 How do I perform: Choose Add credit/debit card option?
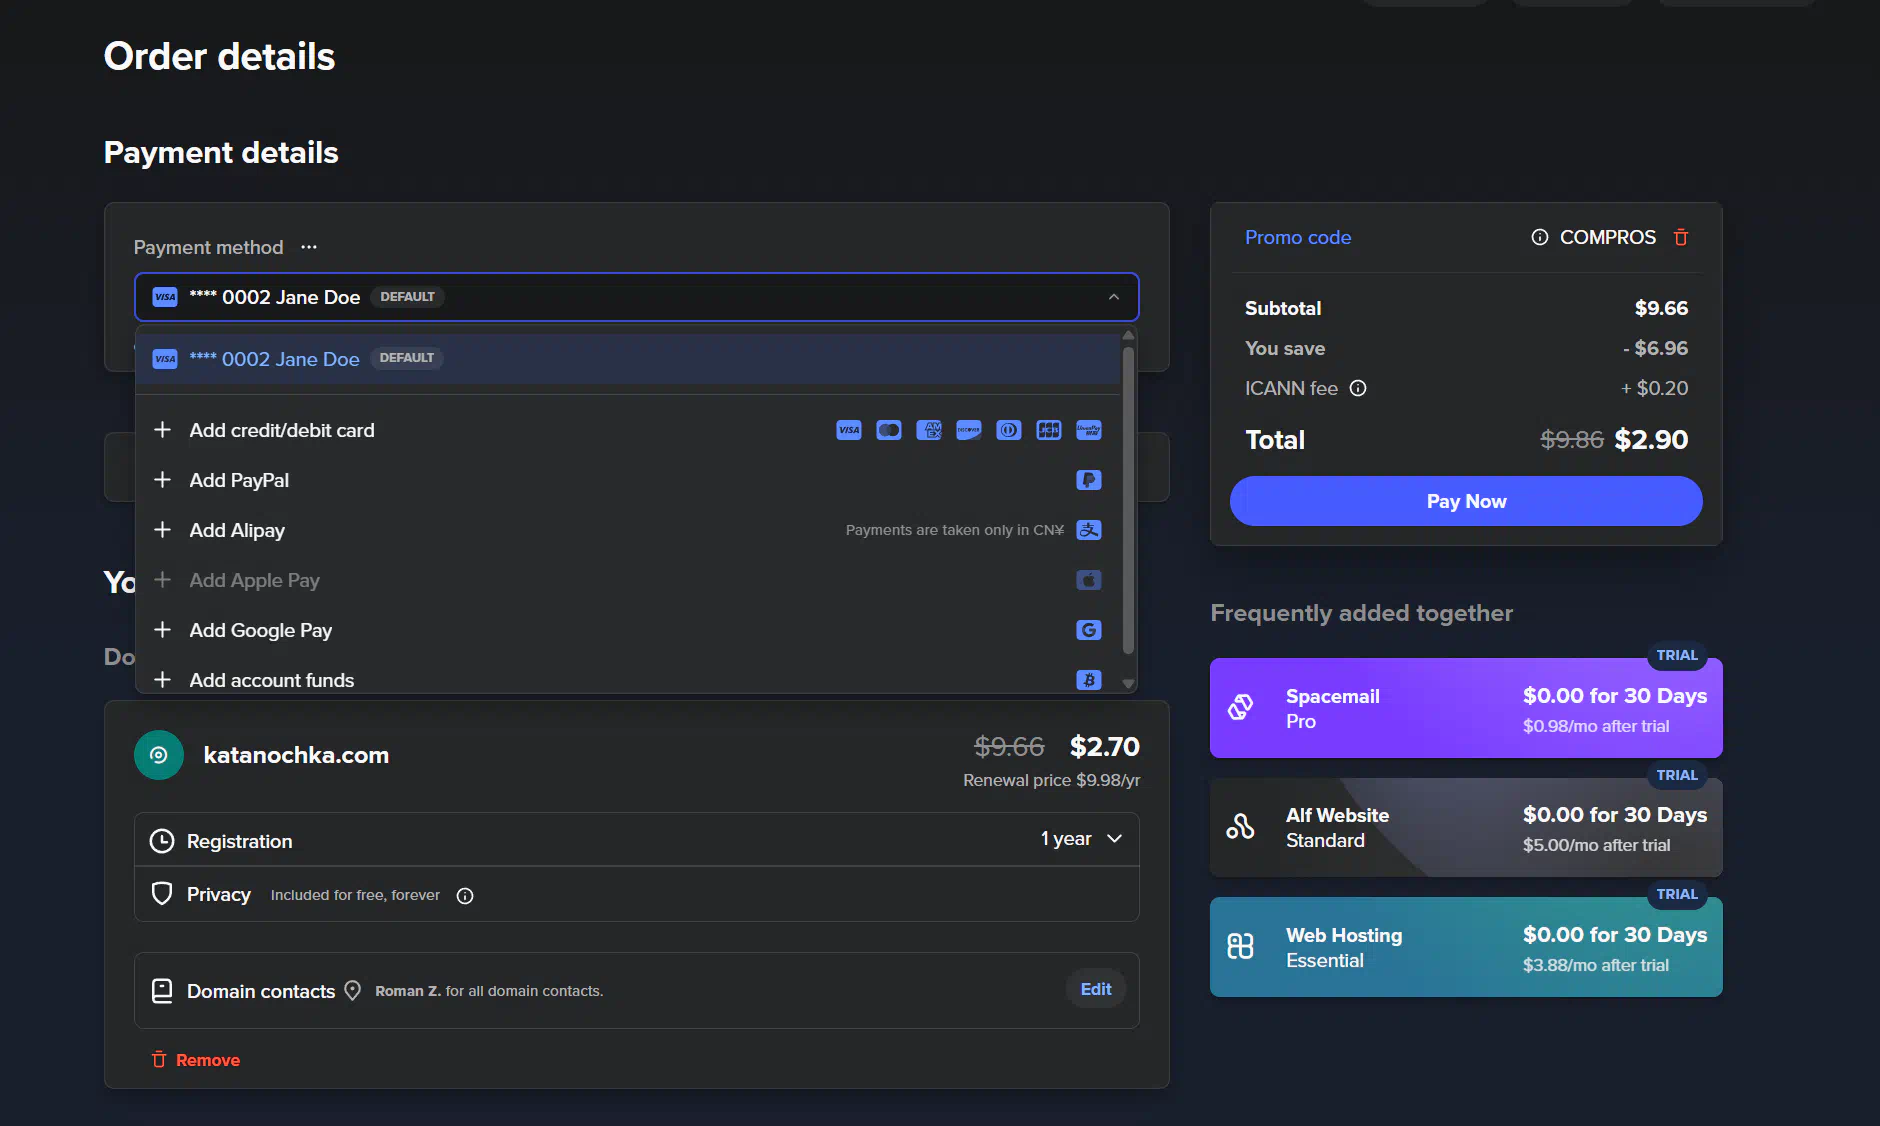point(282,430)
